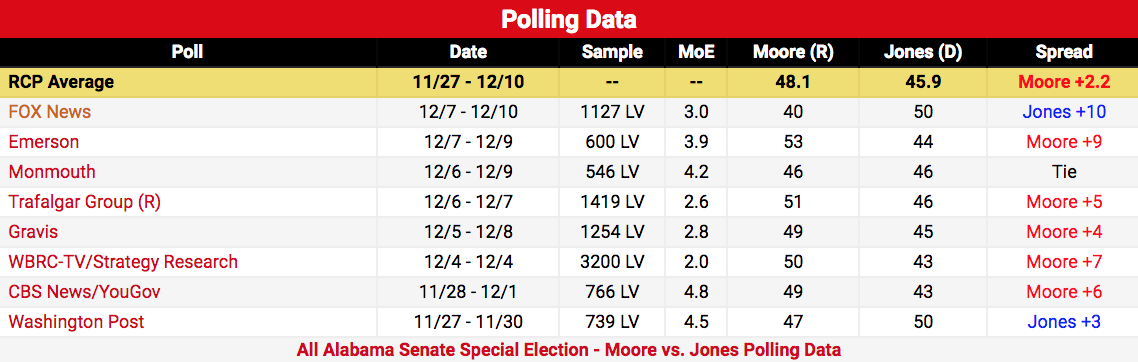This screenshot has width=1138, height=362.
Task: Open the Monmouth poll link
Action: pos(52,172)
